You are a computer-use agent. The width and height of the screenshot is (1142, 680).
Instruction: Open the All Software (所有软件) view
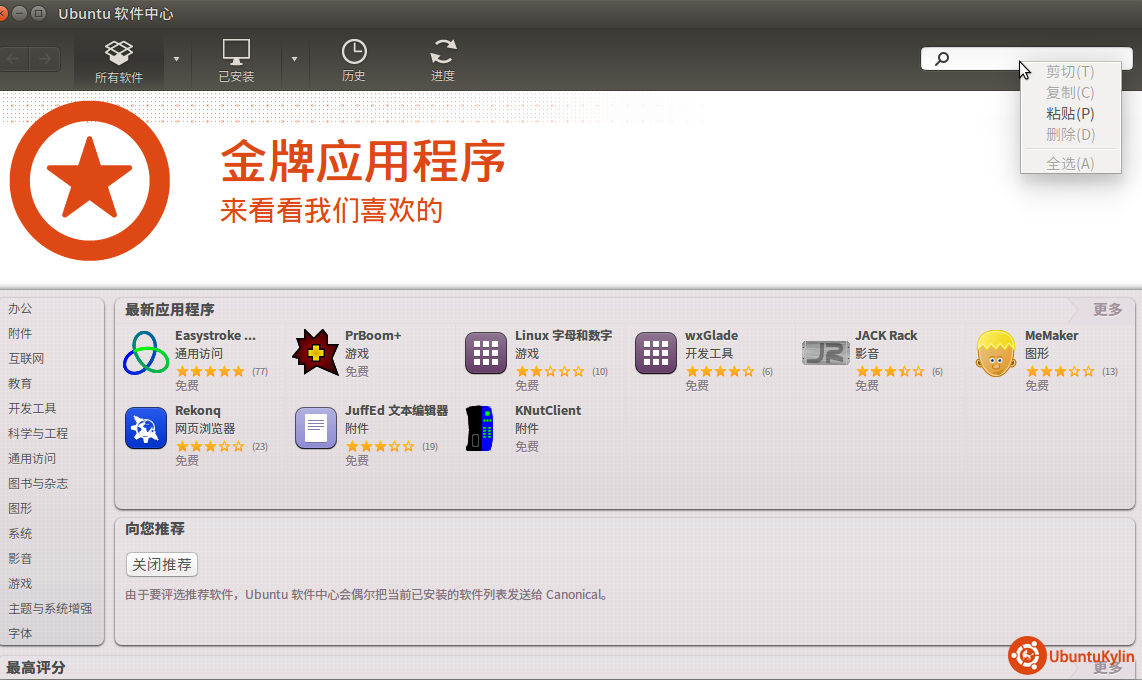[x=119, y=60]
